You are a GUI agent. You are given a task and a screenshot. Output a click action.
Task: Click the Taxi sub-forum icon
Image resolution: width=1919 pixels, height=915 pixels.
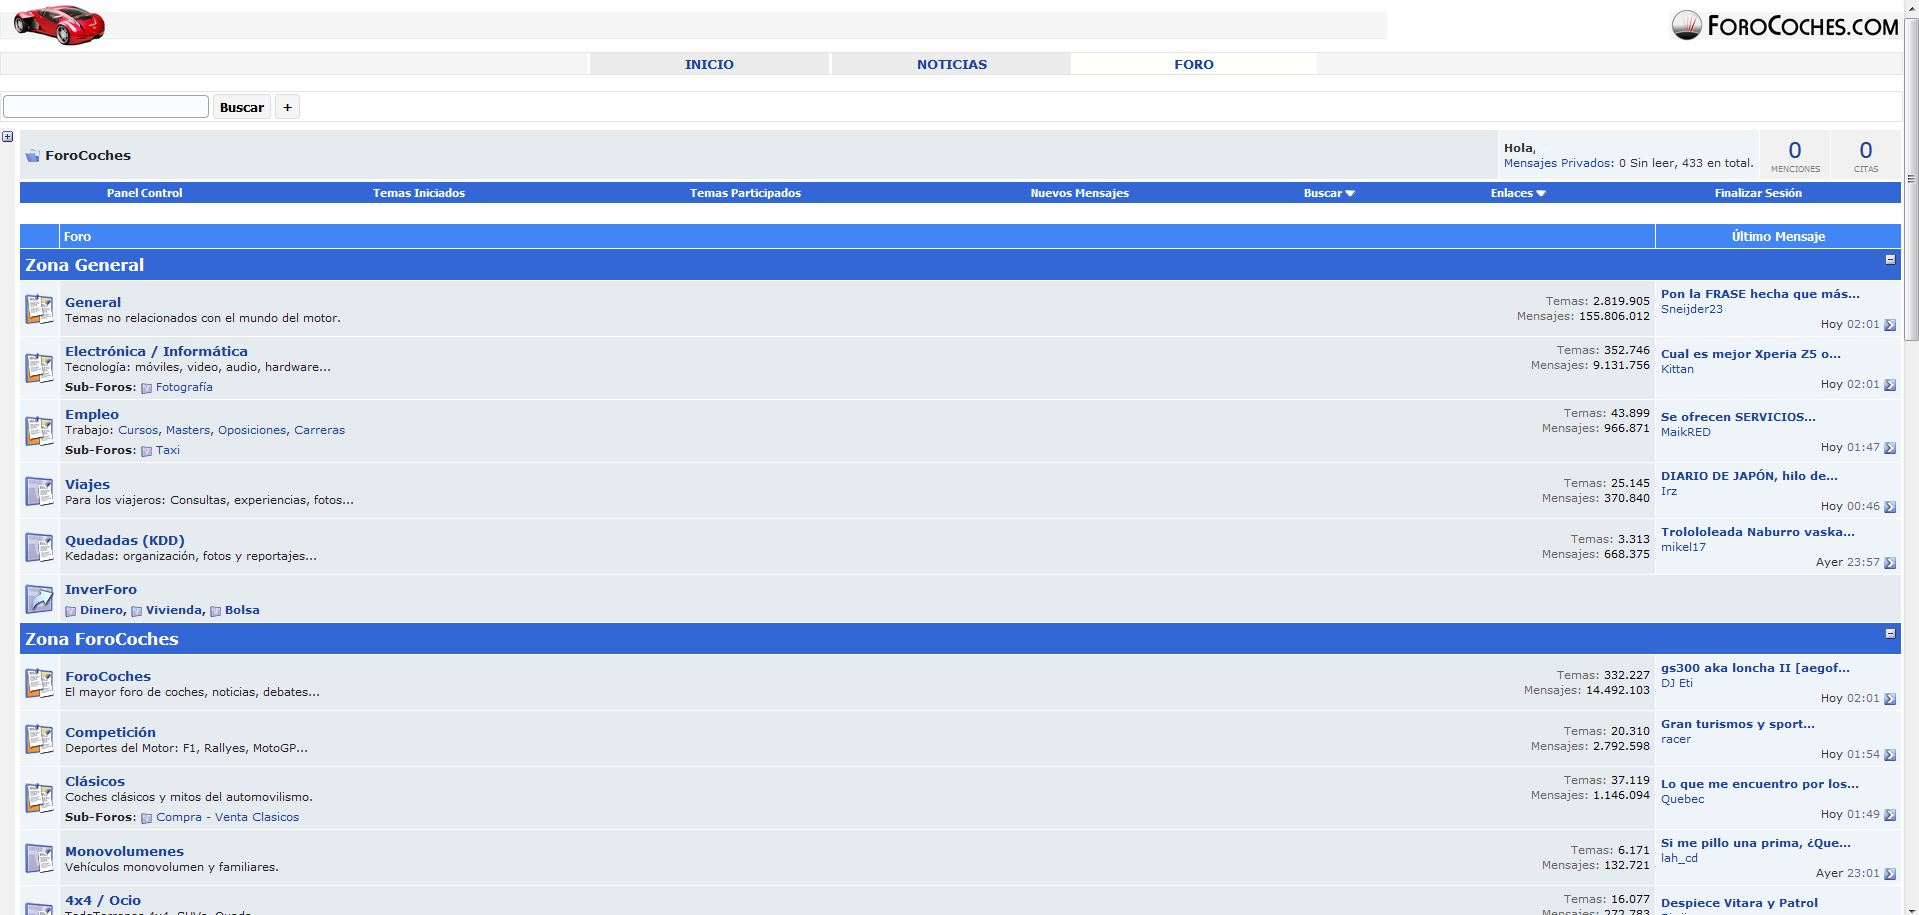[147, 451]
